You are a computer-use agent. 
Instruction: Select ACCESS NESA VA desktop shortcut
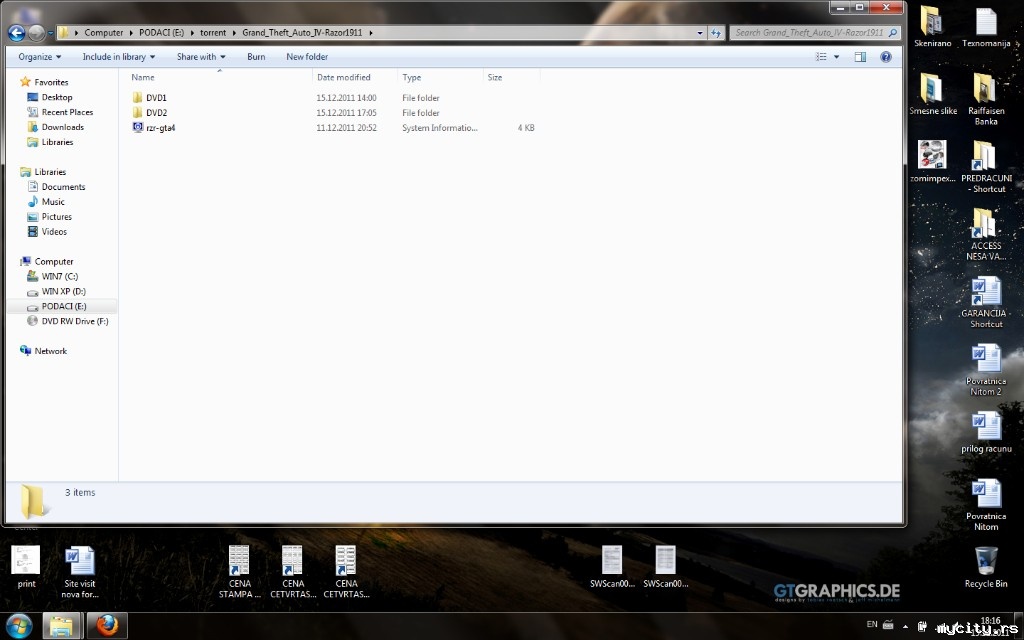click(x=986, y=234)
